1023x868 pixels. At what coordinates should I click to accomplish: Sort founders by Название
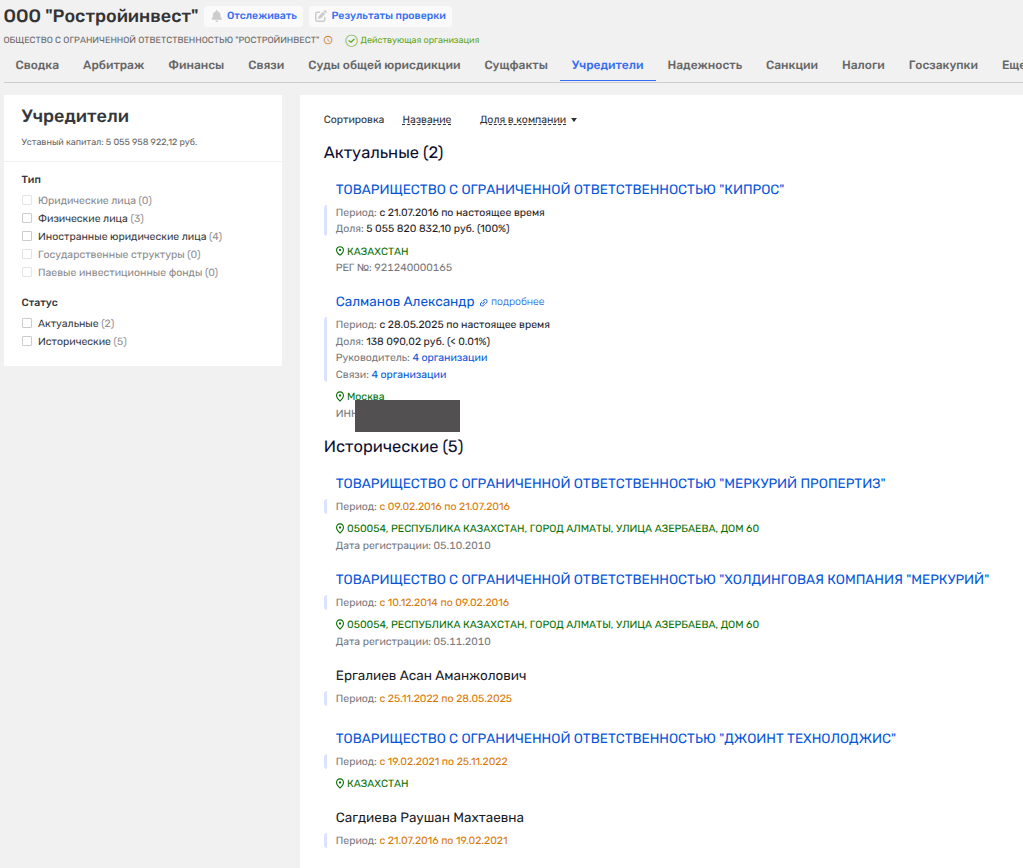click(x=427, y=119)
